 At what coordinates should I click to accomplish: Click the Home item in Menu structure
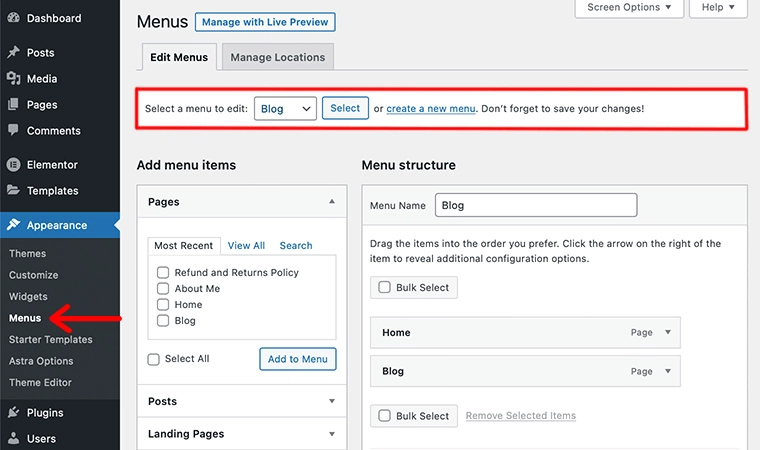coord(525,332)
